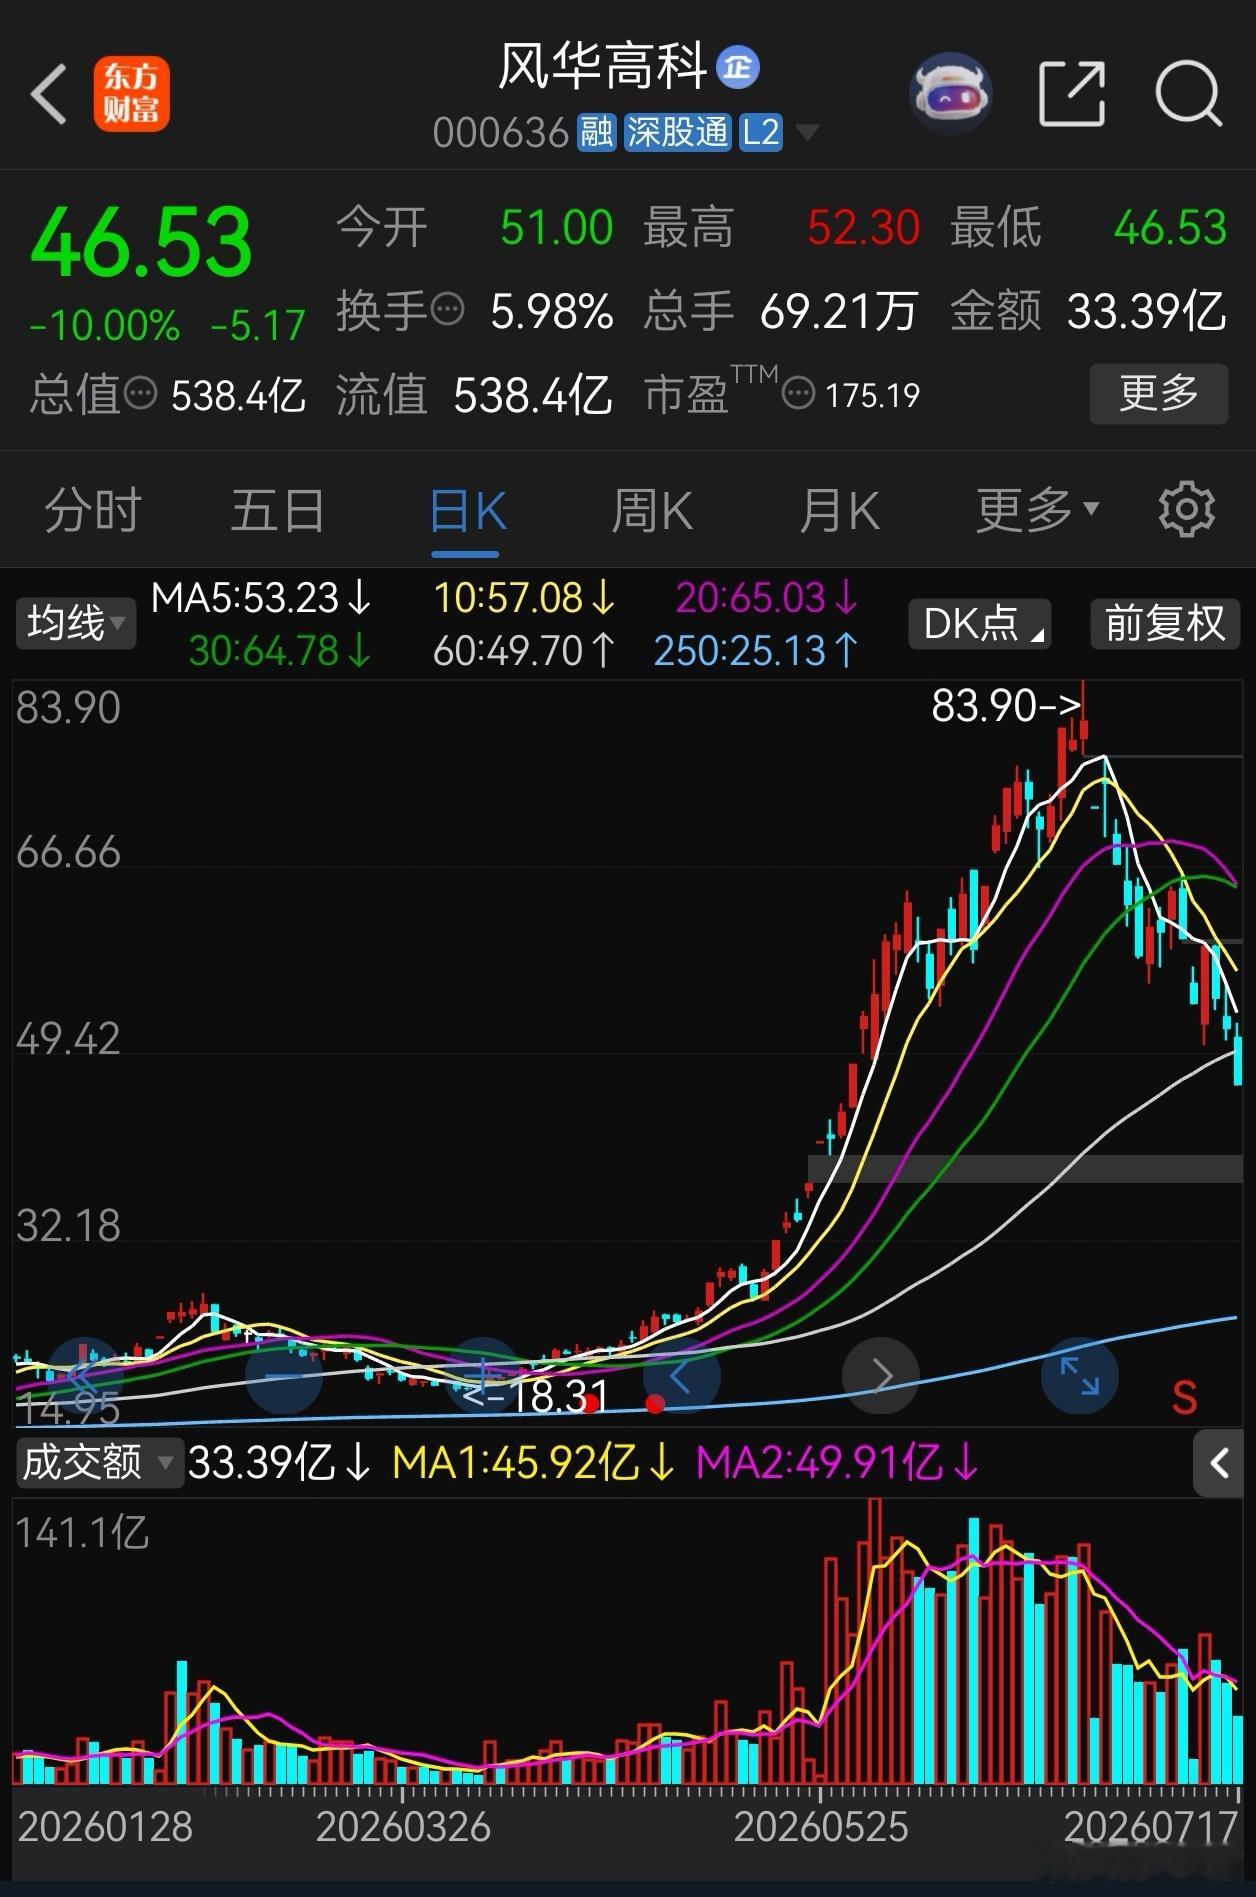1256x1897 pixels.
Task: Tap info icon beside 换手
Action: [448, 309]
